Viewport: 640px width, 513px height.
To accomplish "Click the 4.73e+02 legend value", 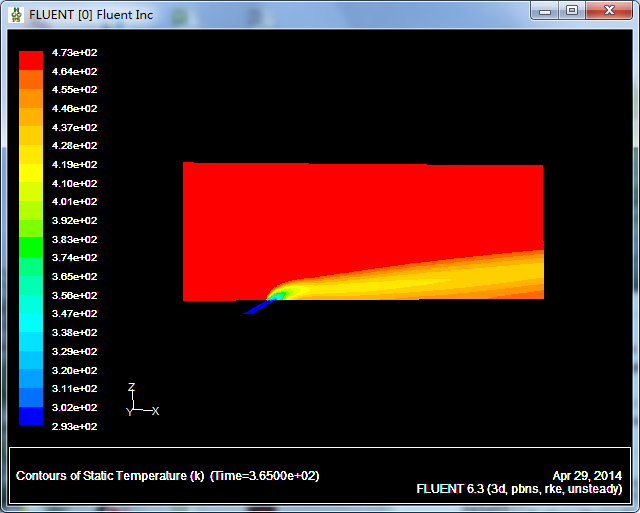I will point(75,53).
